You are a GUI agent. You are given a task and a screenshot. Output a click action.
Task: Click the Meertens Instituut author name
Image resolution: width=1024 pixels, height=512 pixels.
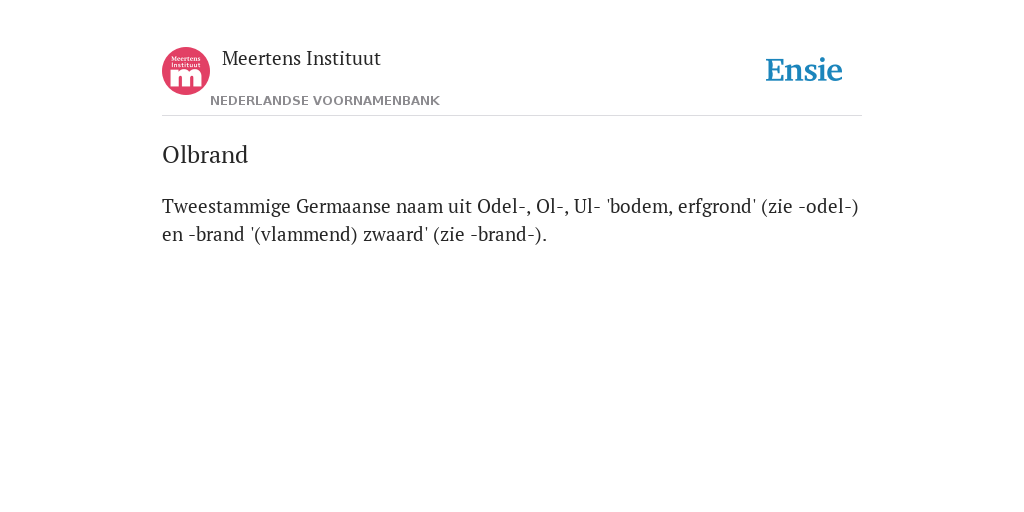pyautogui.click(x=301, y=58)
